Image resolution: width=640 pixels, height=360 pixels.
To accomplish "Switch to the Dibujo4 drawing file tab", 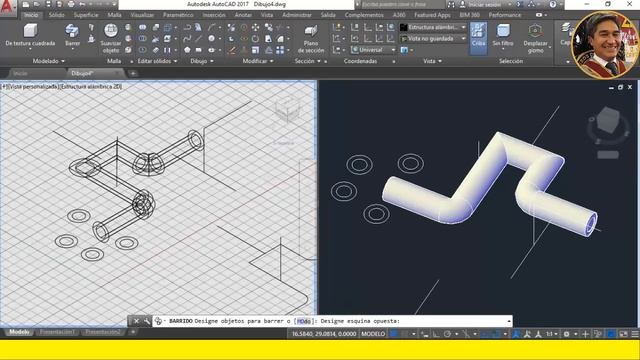I will point(95,73).
